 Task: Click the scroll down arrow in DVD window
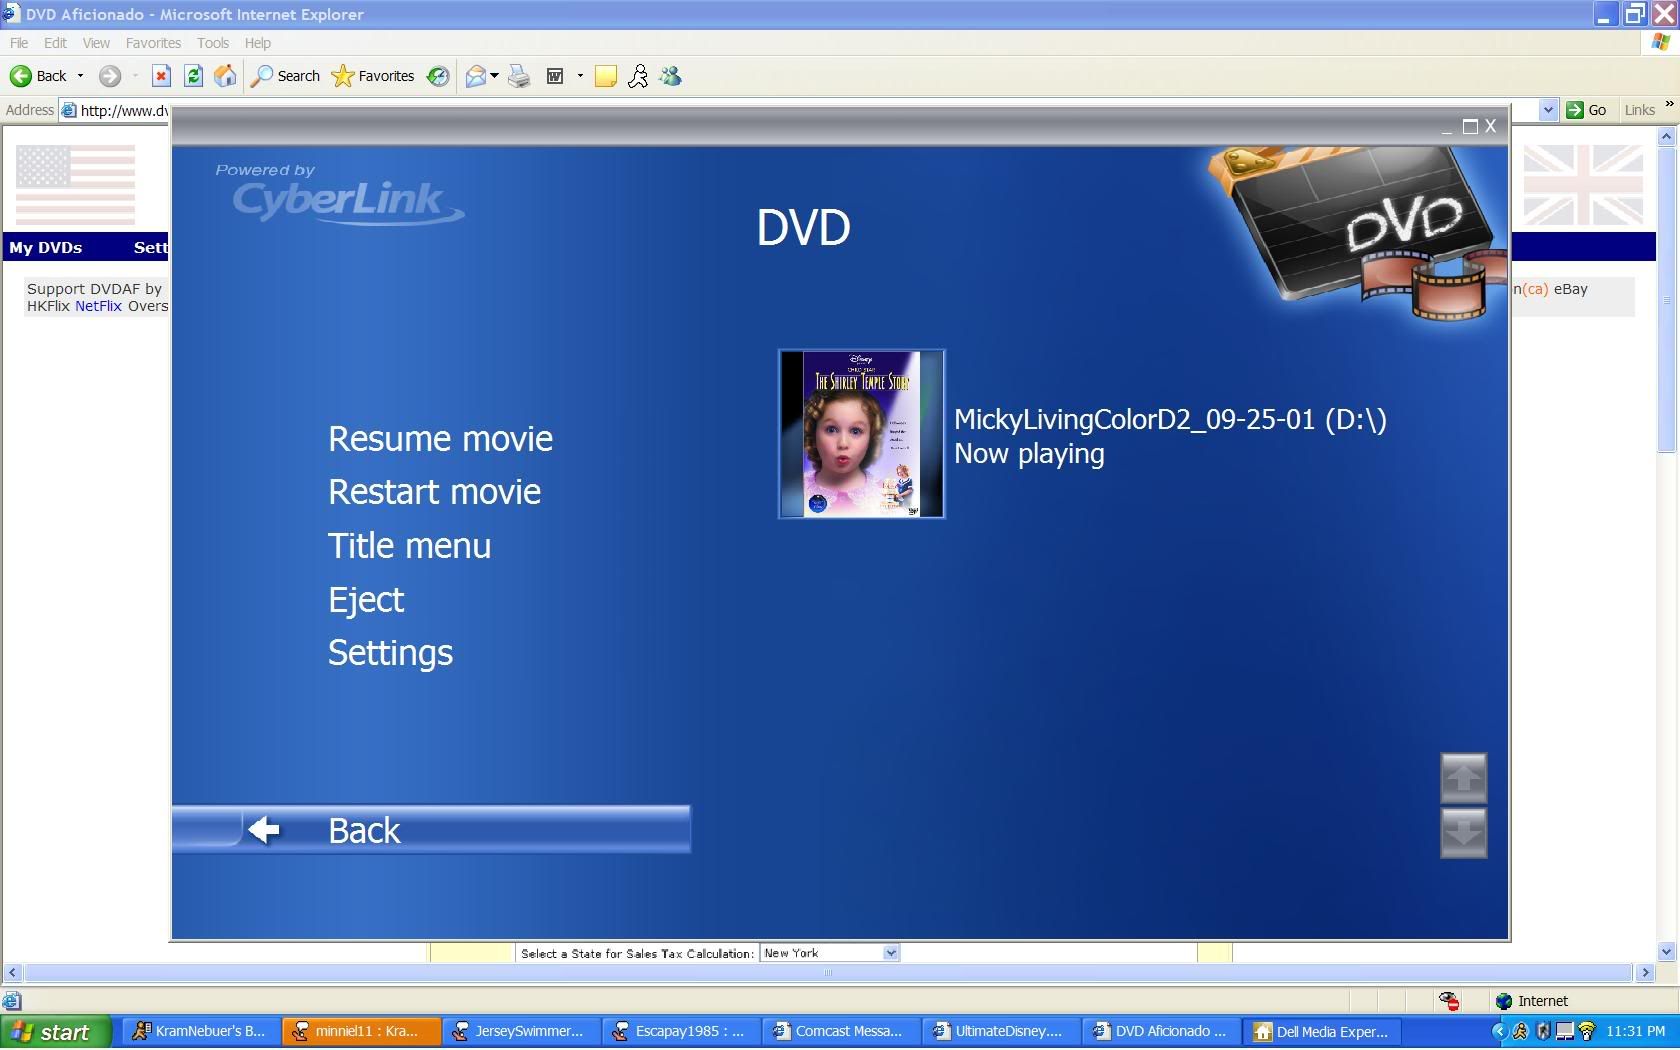(x=1464, y=833)
